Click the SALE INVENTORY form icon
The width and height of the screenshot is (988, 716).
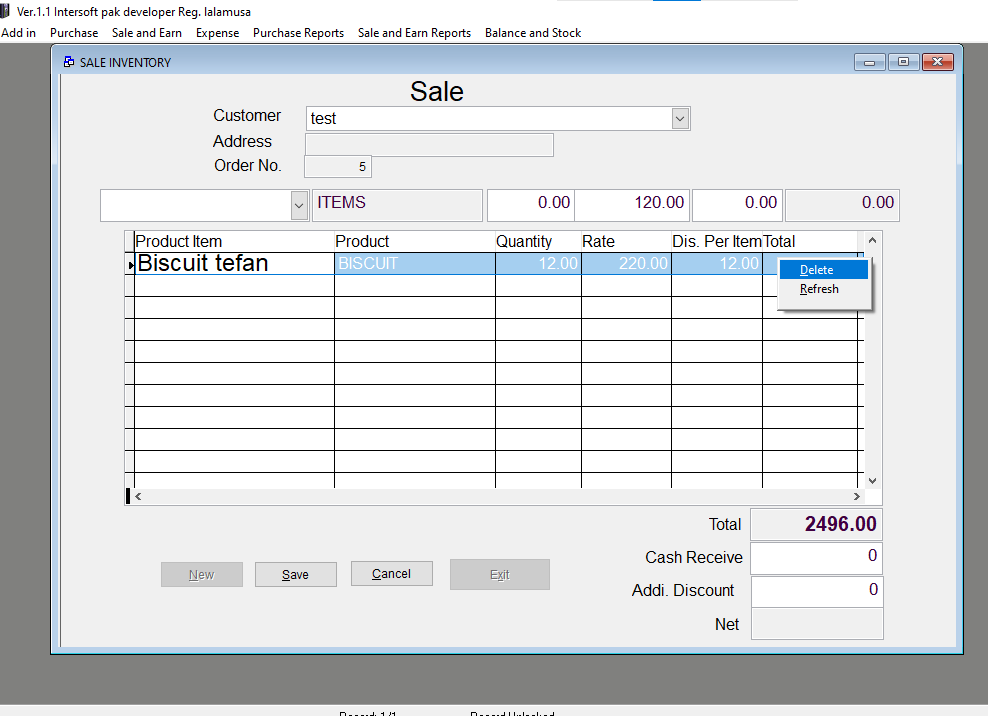[68, 61]
